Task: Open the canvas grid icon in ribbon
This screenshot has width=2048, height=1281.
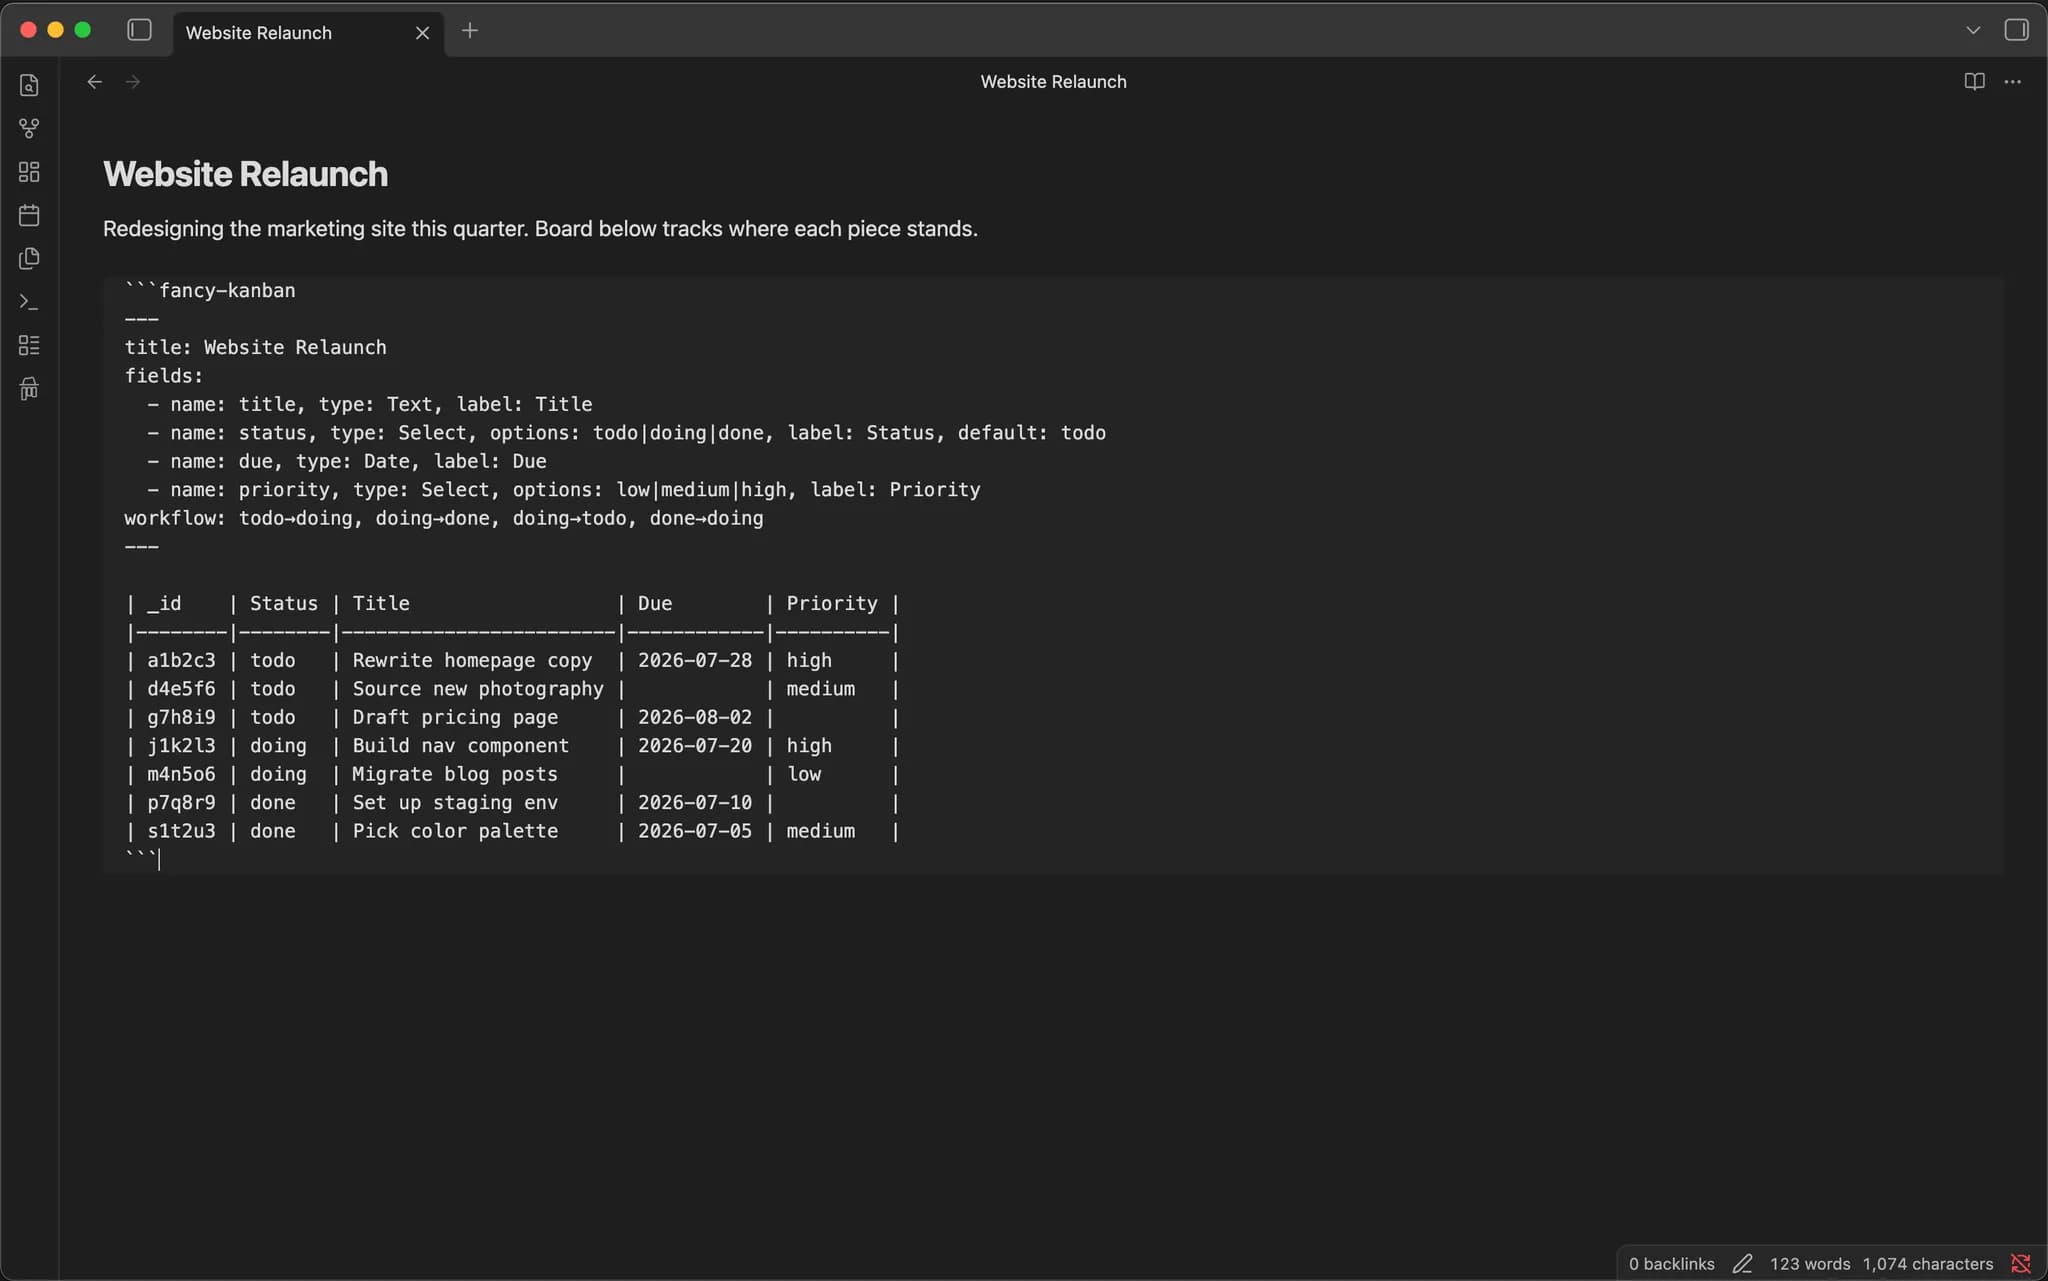Action: (x=29, y=172)
